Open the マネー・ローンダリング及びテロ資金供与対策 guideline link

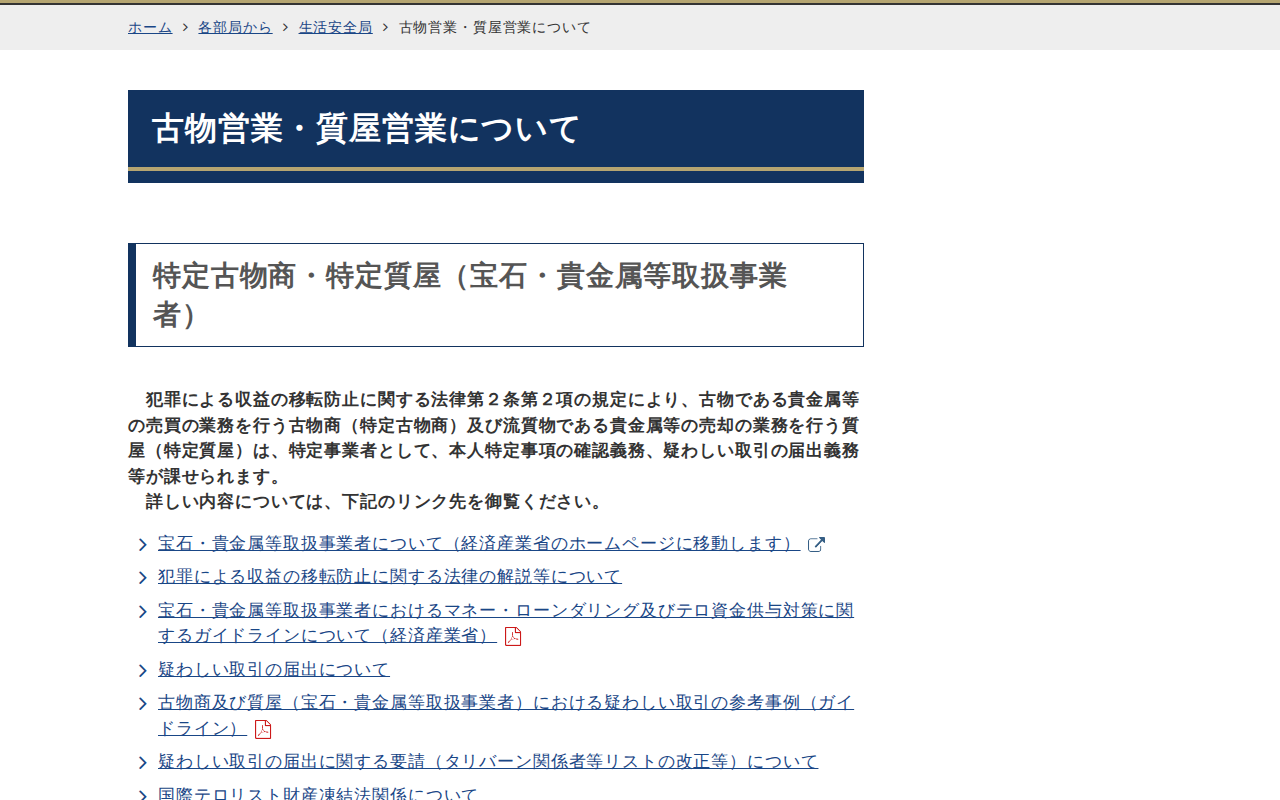tap(506, 623)
